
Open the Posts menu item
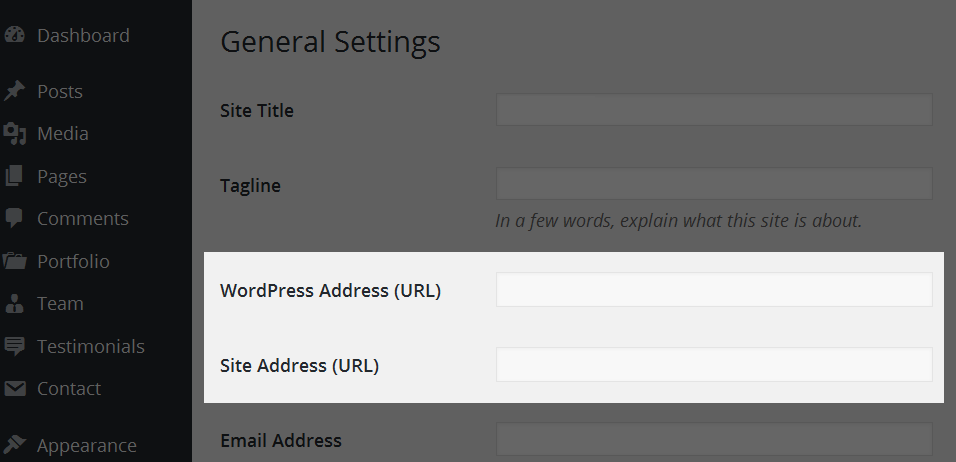point(60,91)
